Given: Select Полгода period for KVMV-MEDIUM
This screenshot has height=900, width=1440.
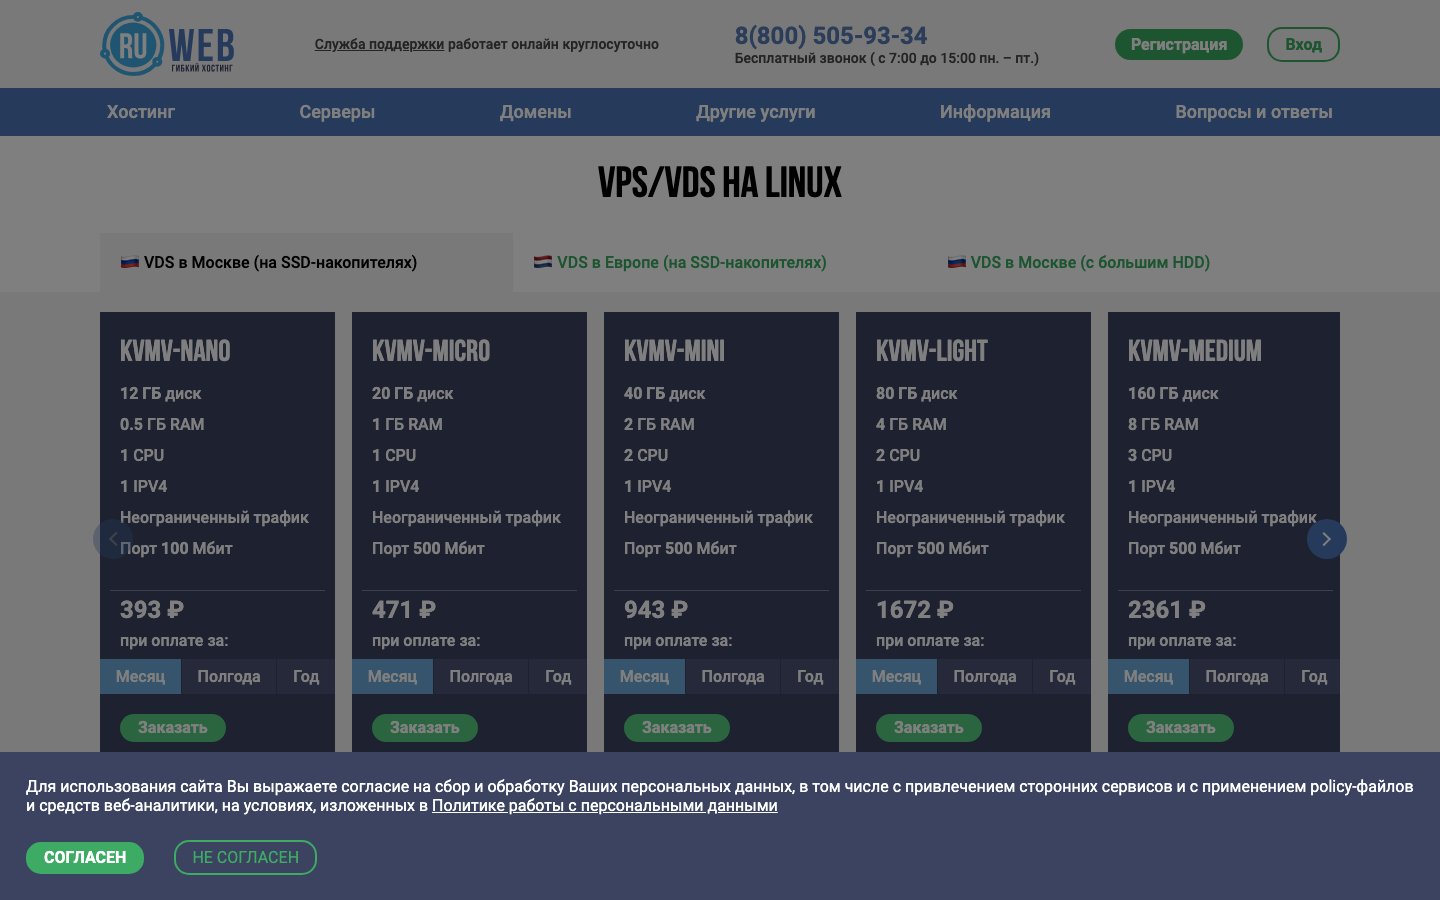Looking at the screenshot, I should (x=1237, y=677).
